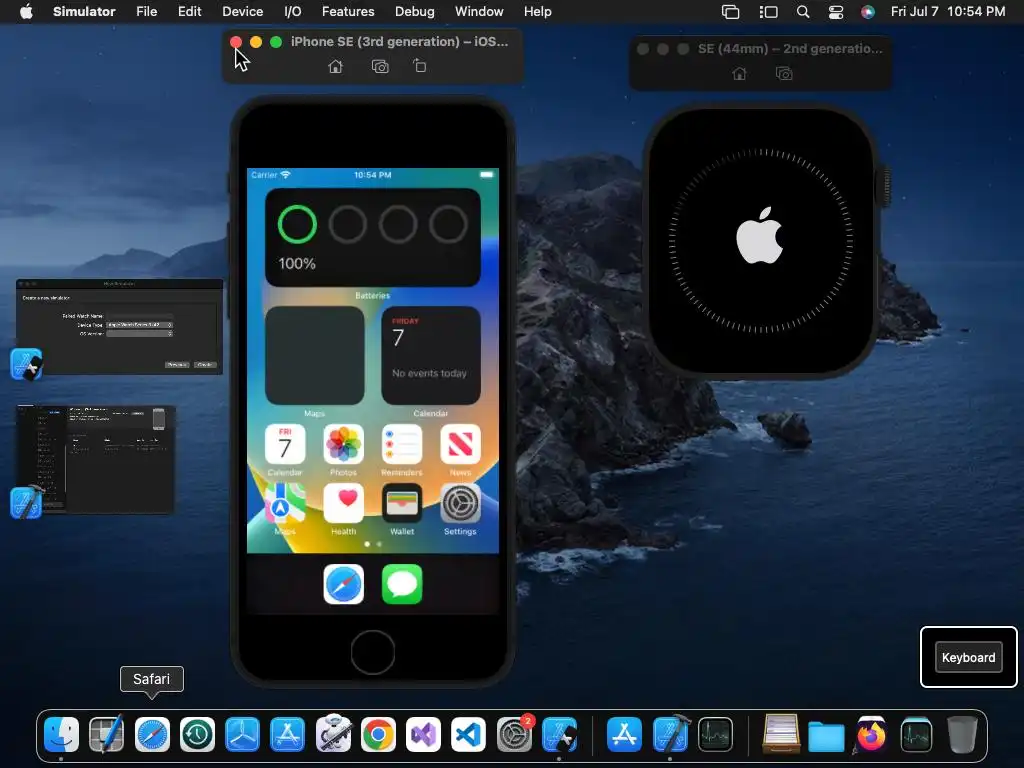The width and height of the screenshot is (1024, 768).
Task: Click the iPhone SE window title text
Action: coord(399,41)
